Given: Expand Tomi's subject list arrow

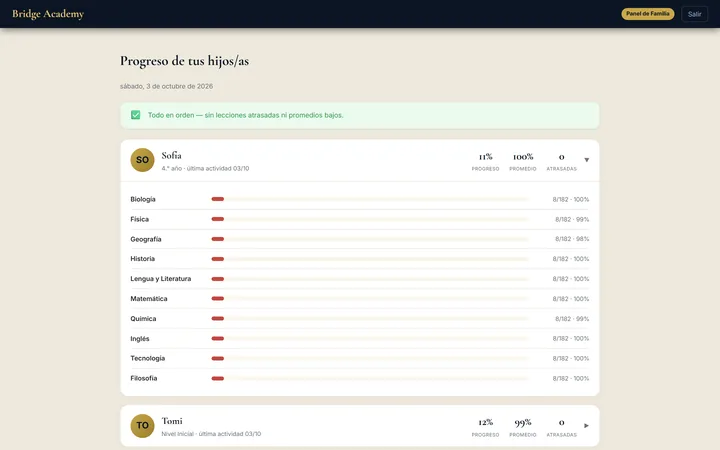Looking at the screenshot, I should (586, 426).
